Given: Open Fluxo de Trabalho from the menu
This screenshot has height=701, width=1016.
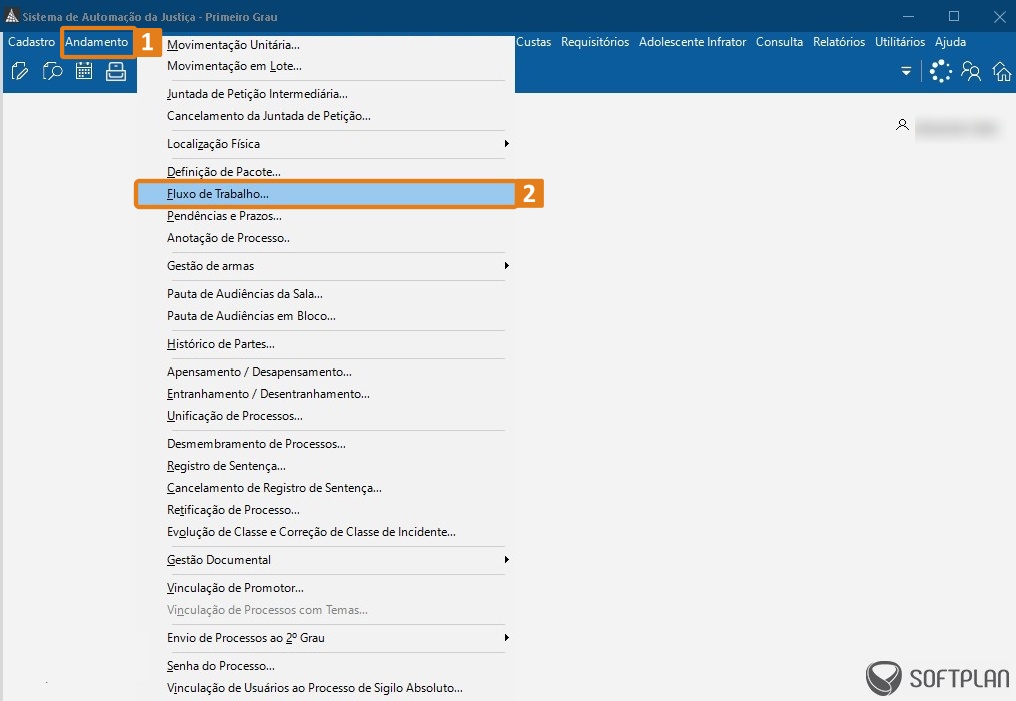Looking at the screenshot, I should point(326,194).
